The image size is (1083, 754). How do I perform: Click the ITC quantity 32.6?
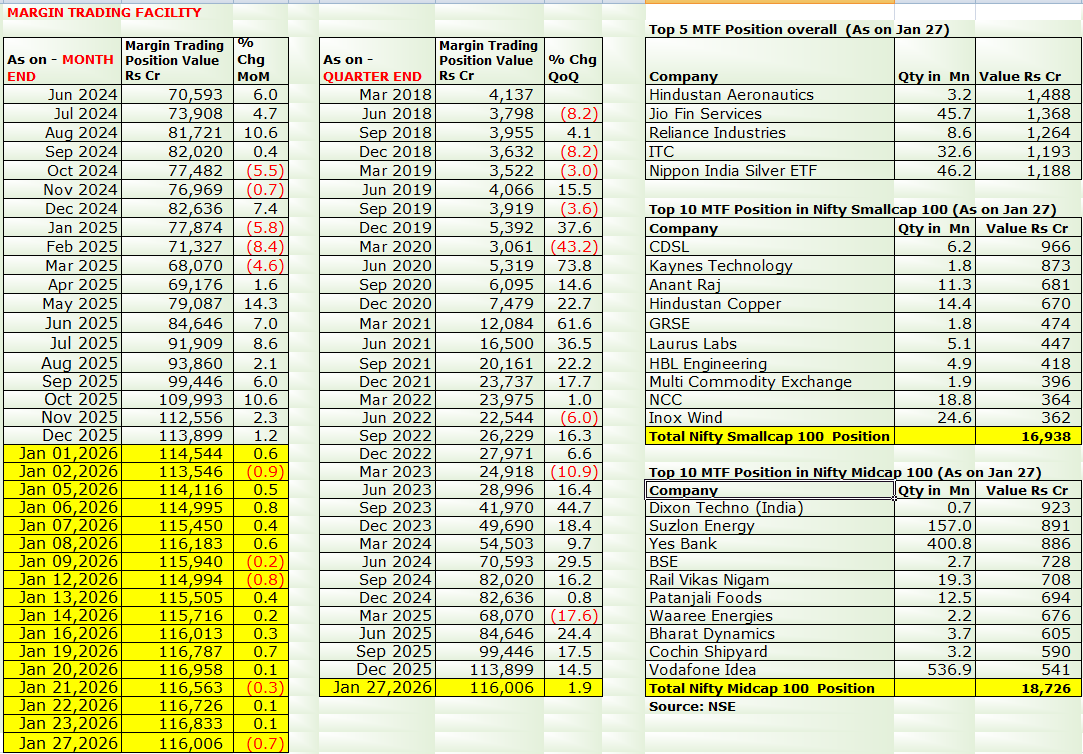click(935, 151)
